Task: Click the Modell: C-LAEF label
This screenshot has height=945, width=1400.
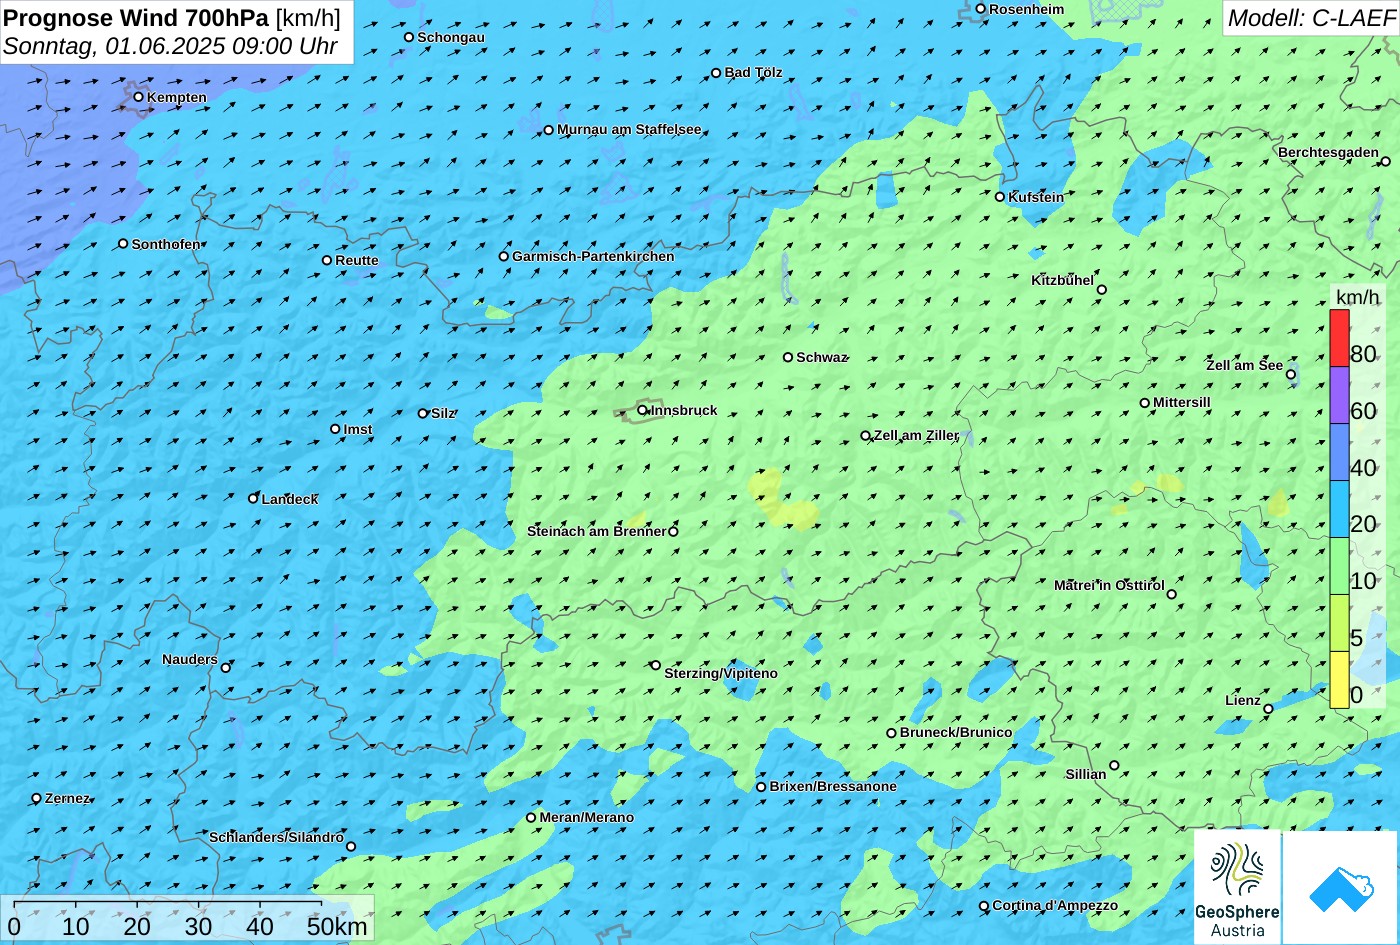Action: point(1311,17)
